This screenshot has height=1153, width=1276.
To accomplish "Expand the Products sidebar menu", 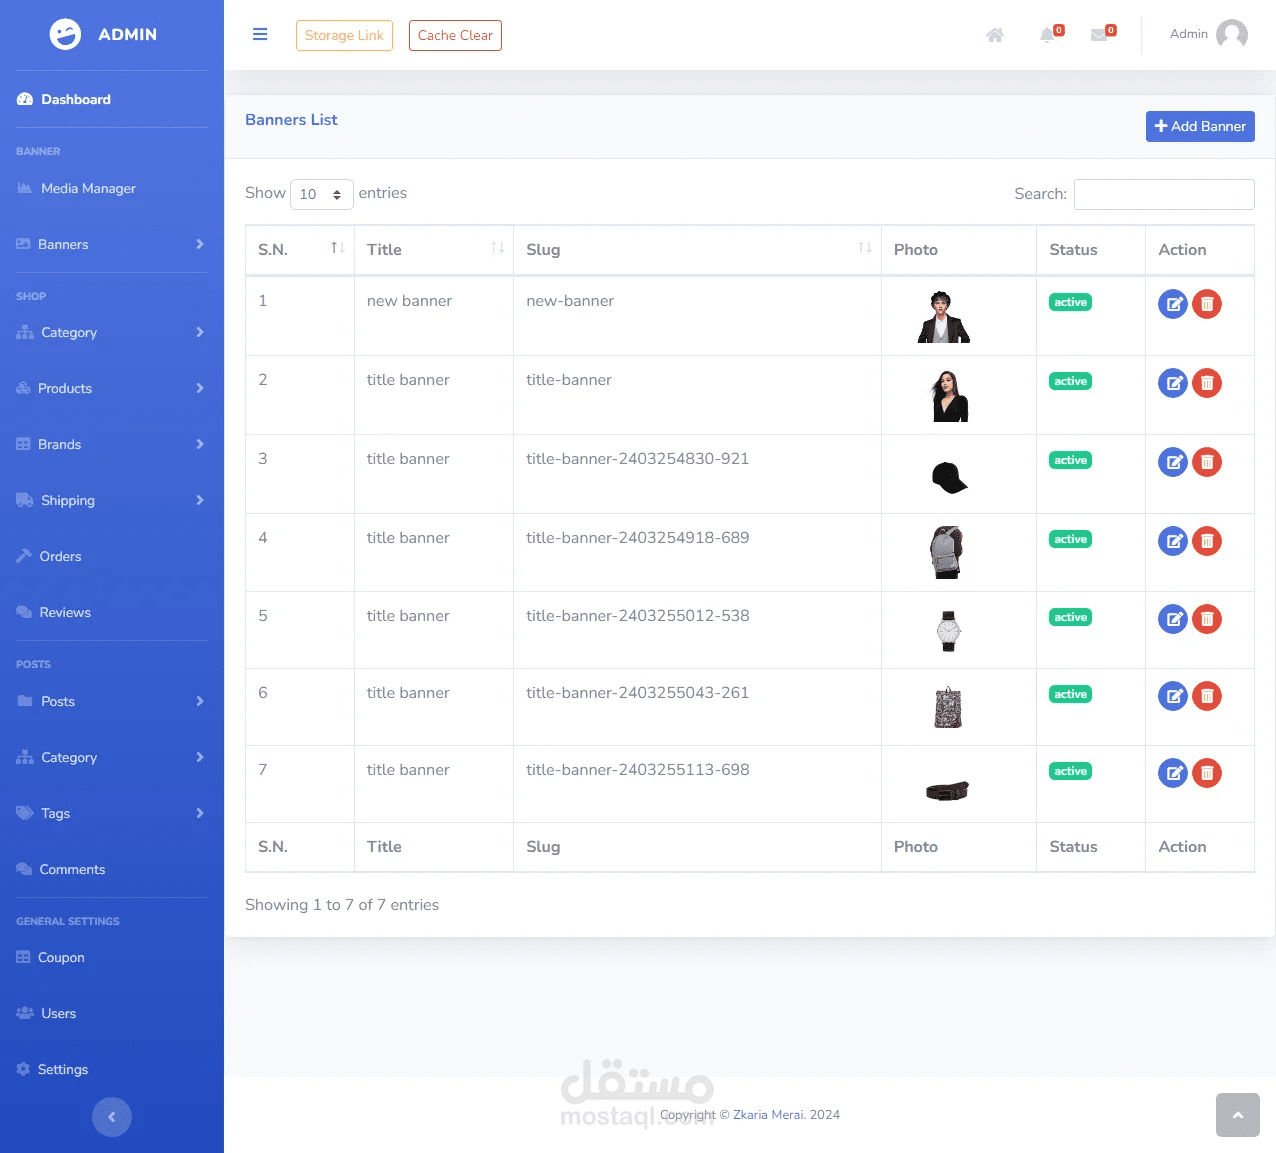I will pos(110,388).
